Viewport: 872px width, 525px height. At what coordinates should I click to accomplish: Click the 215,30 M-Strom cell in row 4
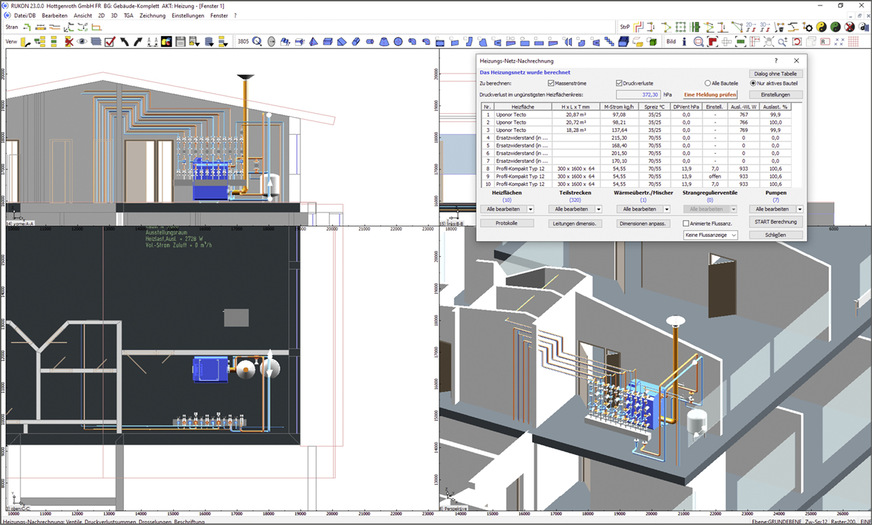619,138
